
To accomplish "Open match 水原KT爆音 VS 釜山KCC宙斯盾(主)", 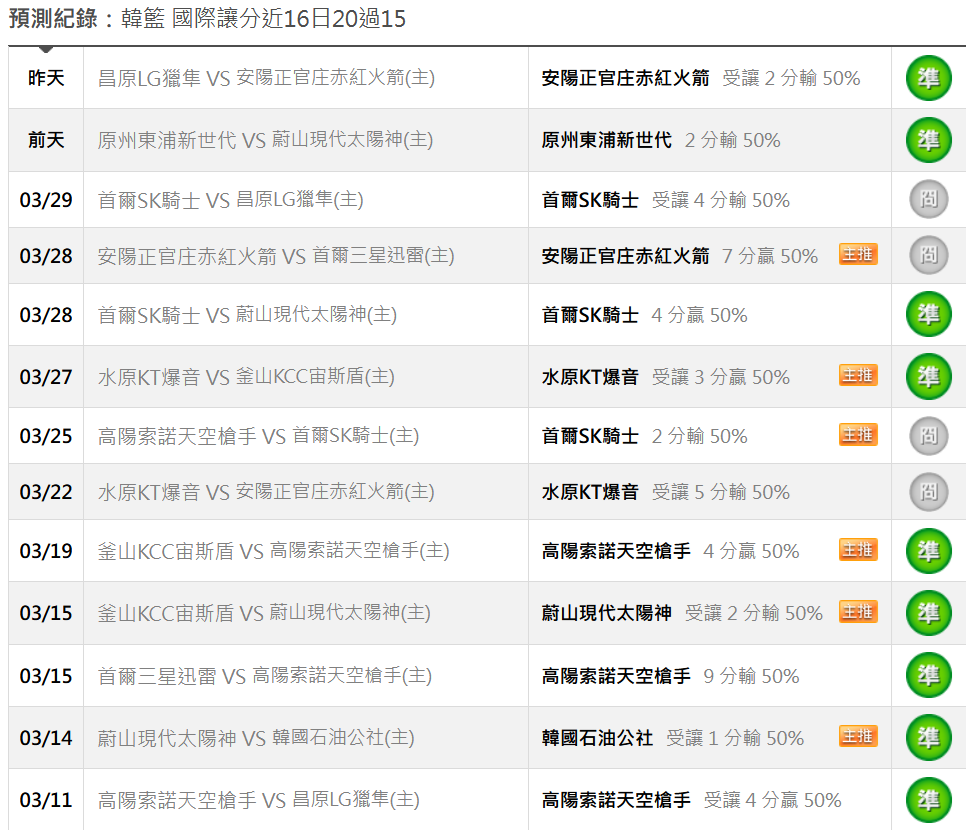I will pos(246,376).
